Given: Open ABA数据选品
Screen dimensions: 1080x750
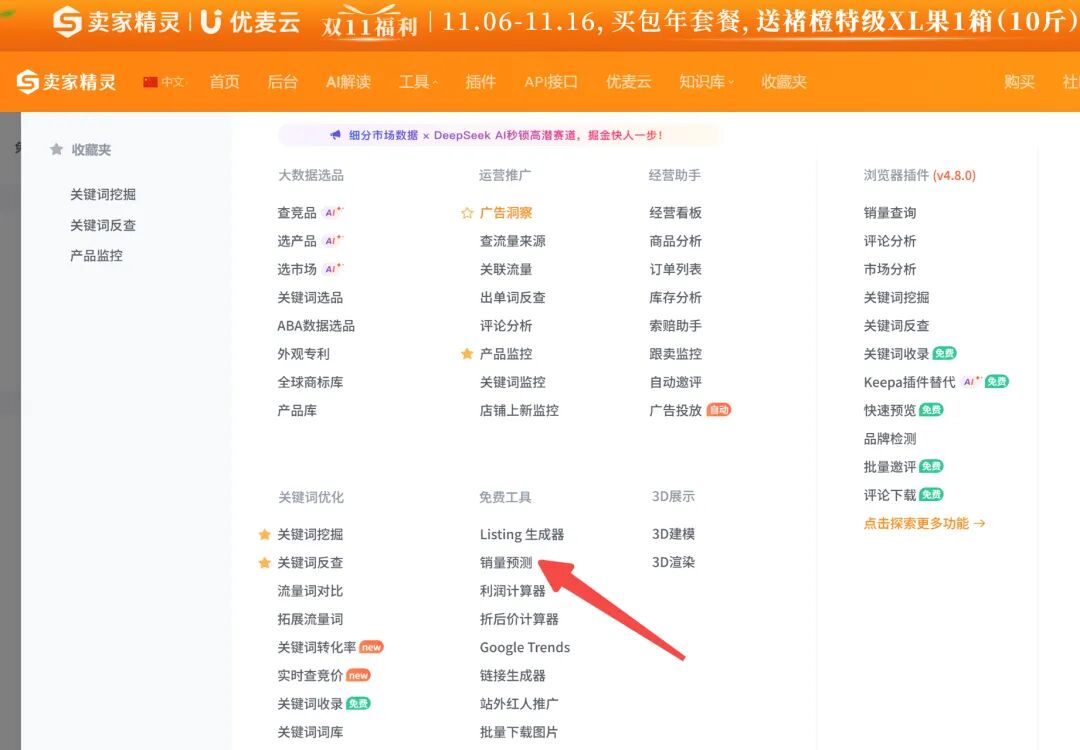Looking at the screenshot, I should pos(316,326).
